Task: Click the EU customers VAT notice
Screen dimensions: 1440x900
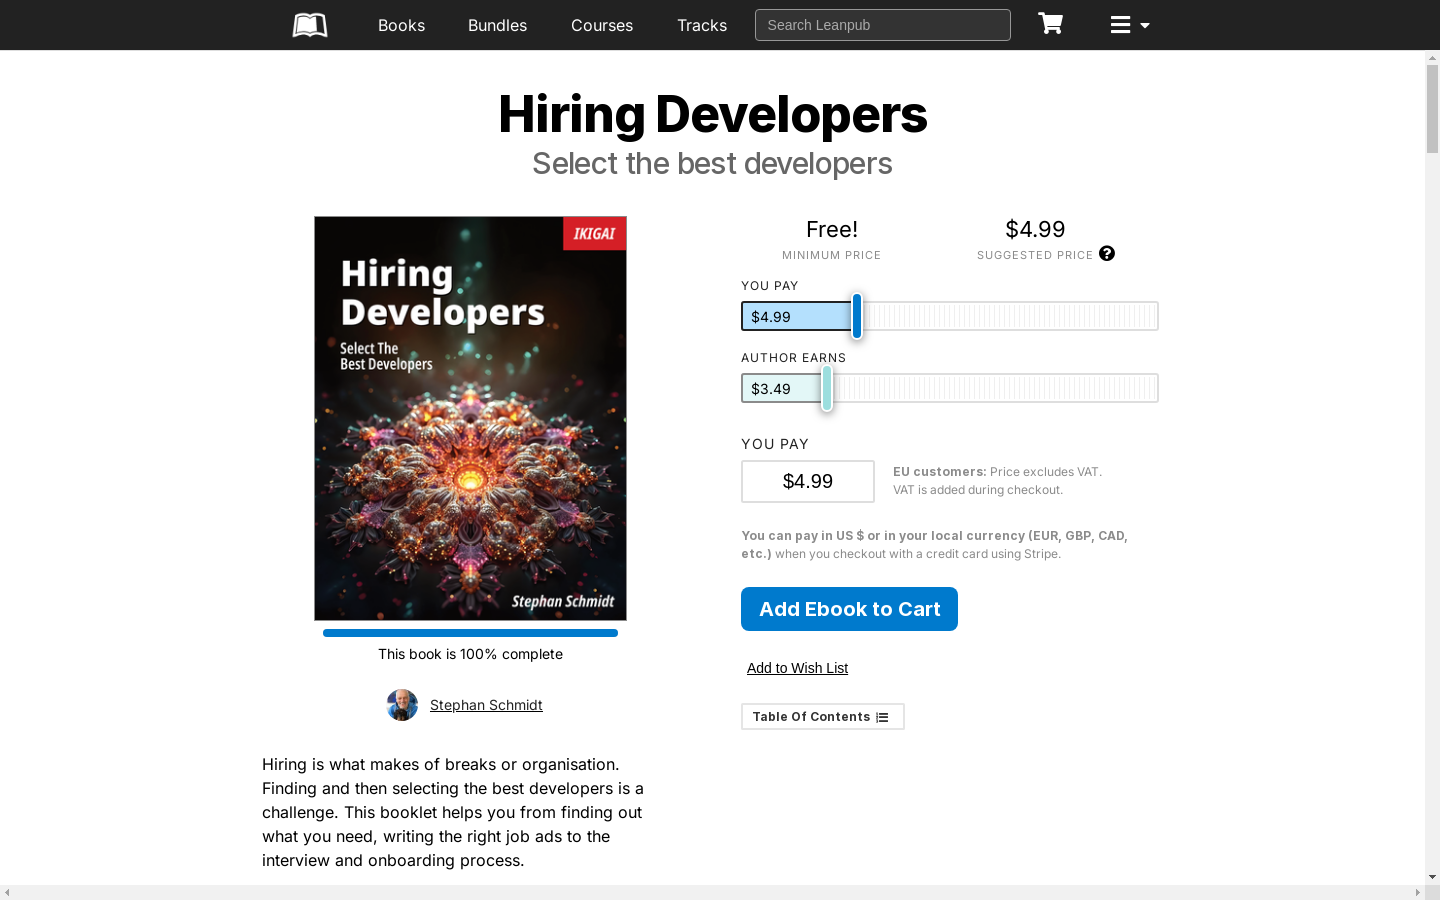Action: [x=997, y=481]
